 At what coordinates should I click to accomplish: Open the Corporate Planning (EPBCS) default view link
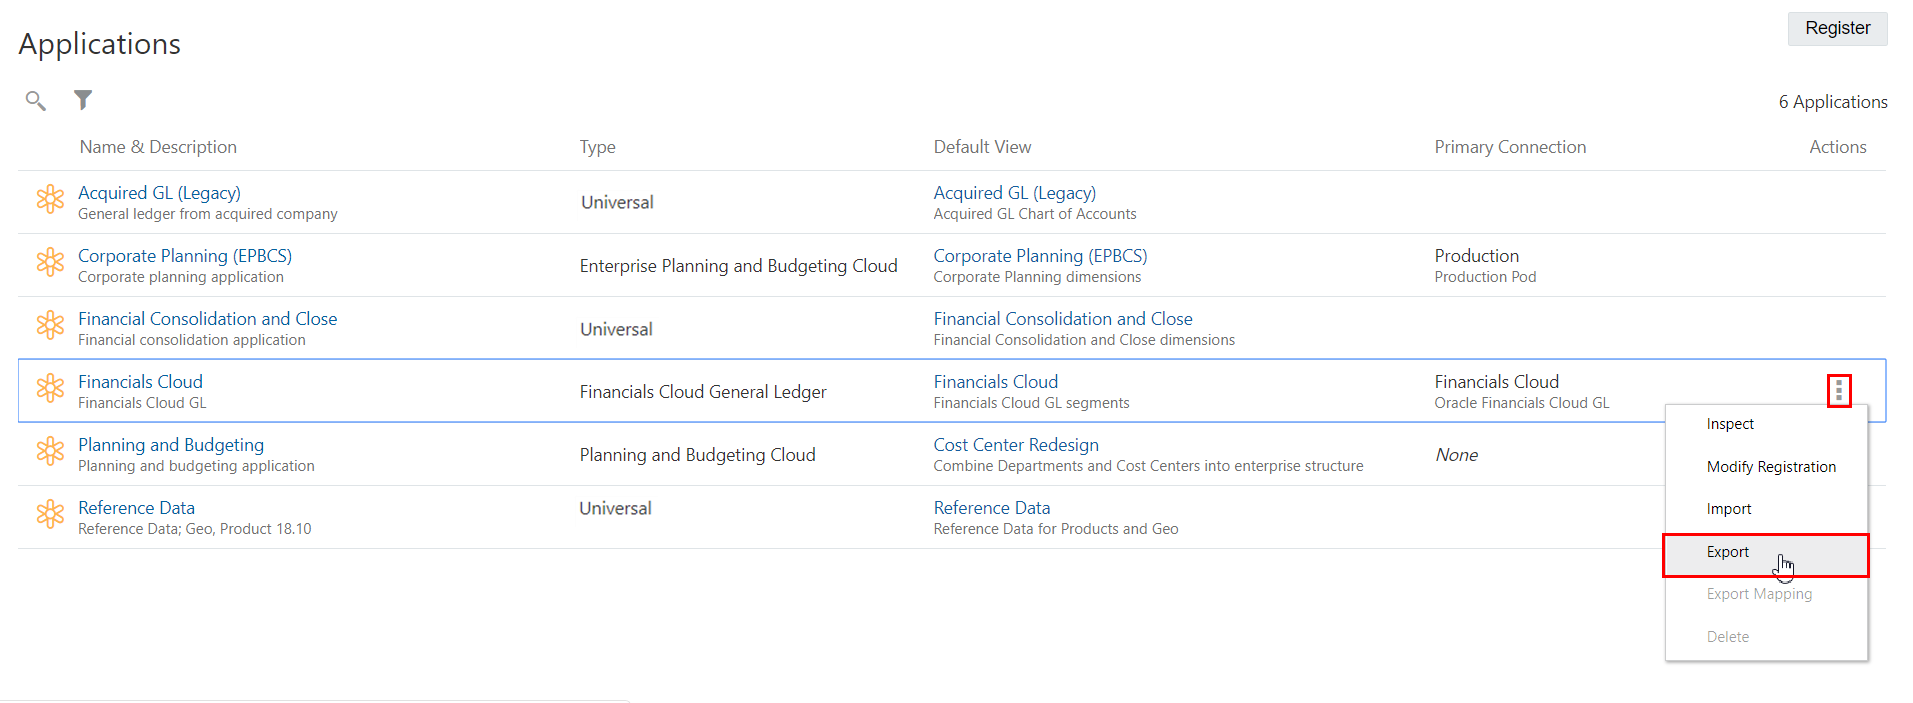coord(1040,256)
